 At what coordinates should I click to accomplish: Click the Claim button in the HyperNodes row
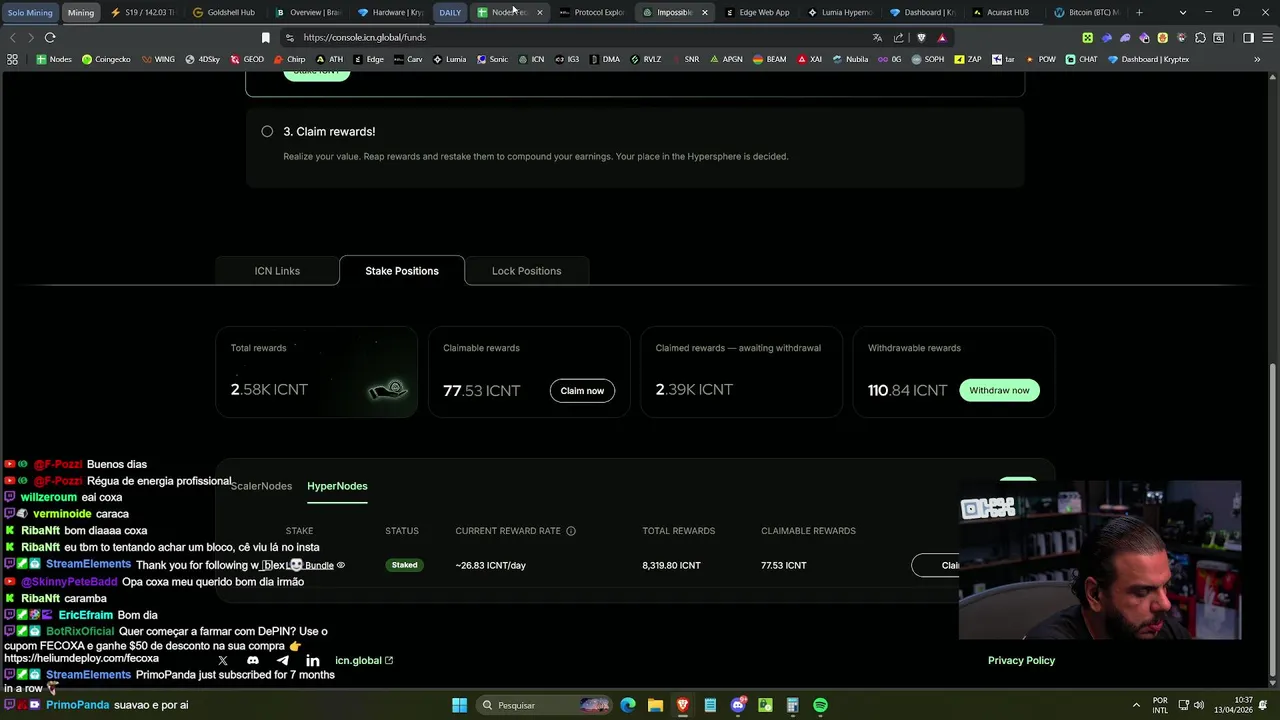pyautogui.click(x=935, y=565)
